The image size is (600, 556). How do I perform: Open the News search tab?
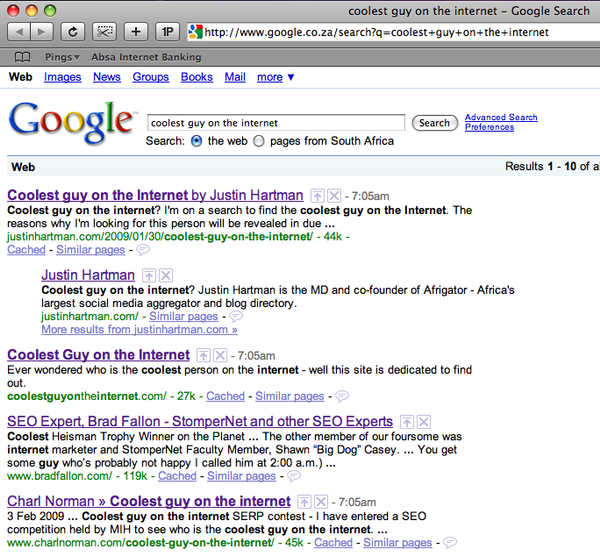click(x=107, y=77)
